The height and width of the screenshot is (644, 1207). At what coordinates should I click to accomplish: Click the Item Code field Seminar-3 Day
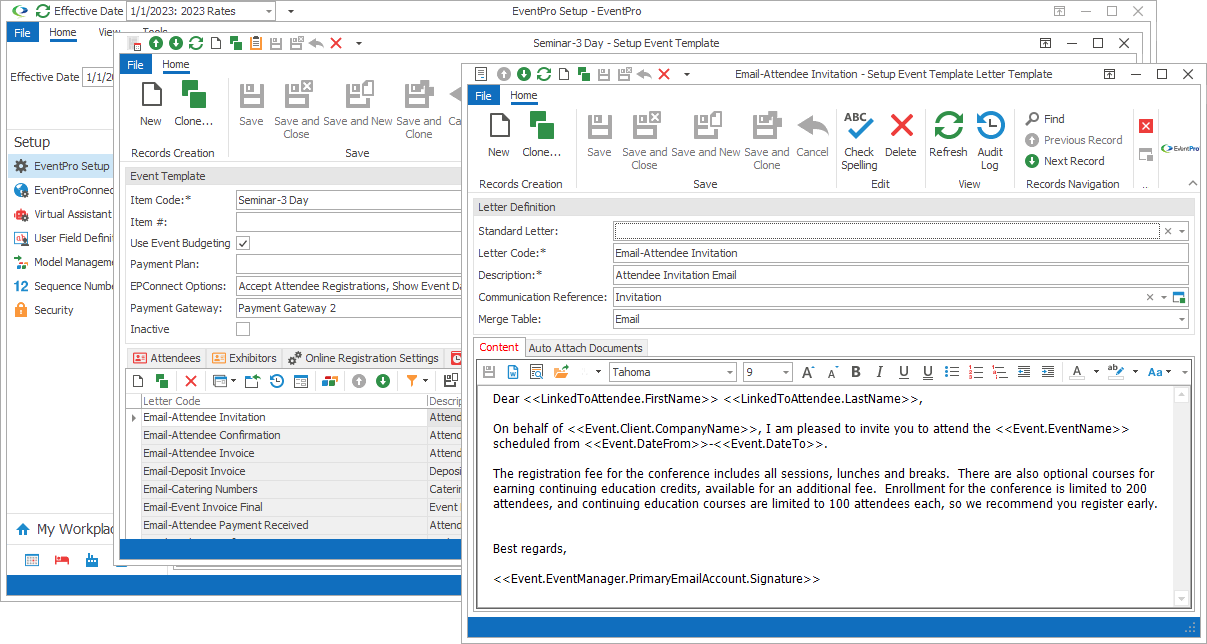click(x=349, y=200)
